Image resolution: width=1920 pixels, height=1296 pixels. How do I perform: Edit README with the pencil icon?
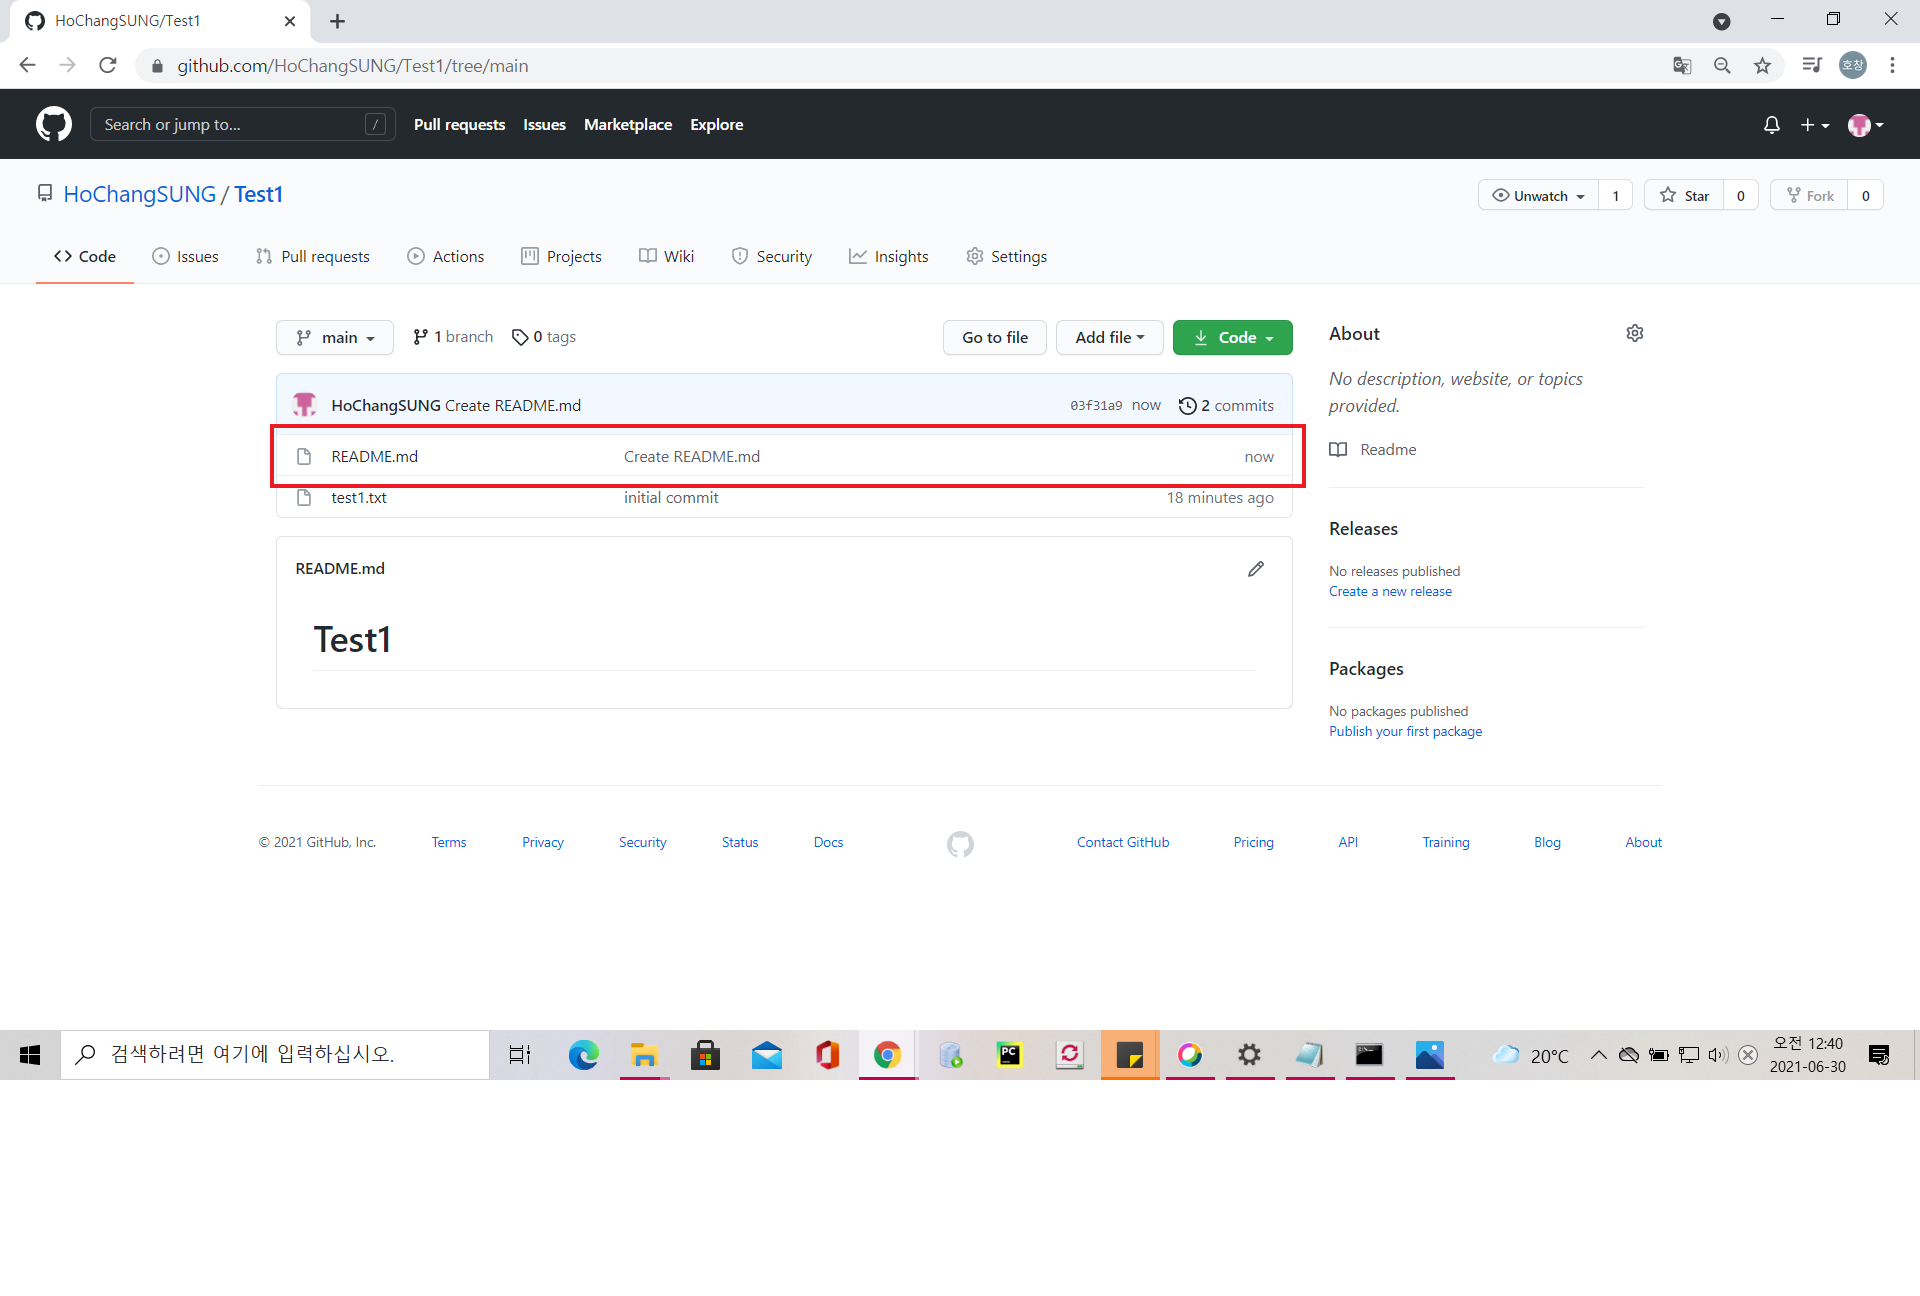pyautogui.click(x=1256, y=569)
